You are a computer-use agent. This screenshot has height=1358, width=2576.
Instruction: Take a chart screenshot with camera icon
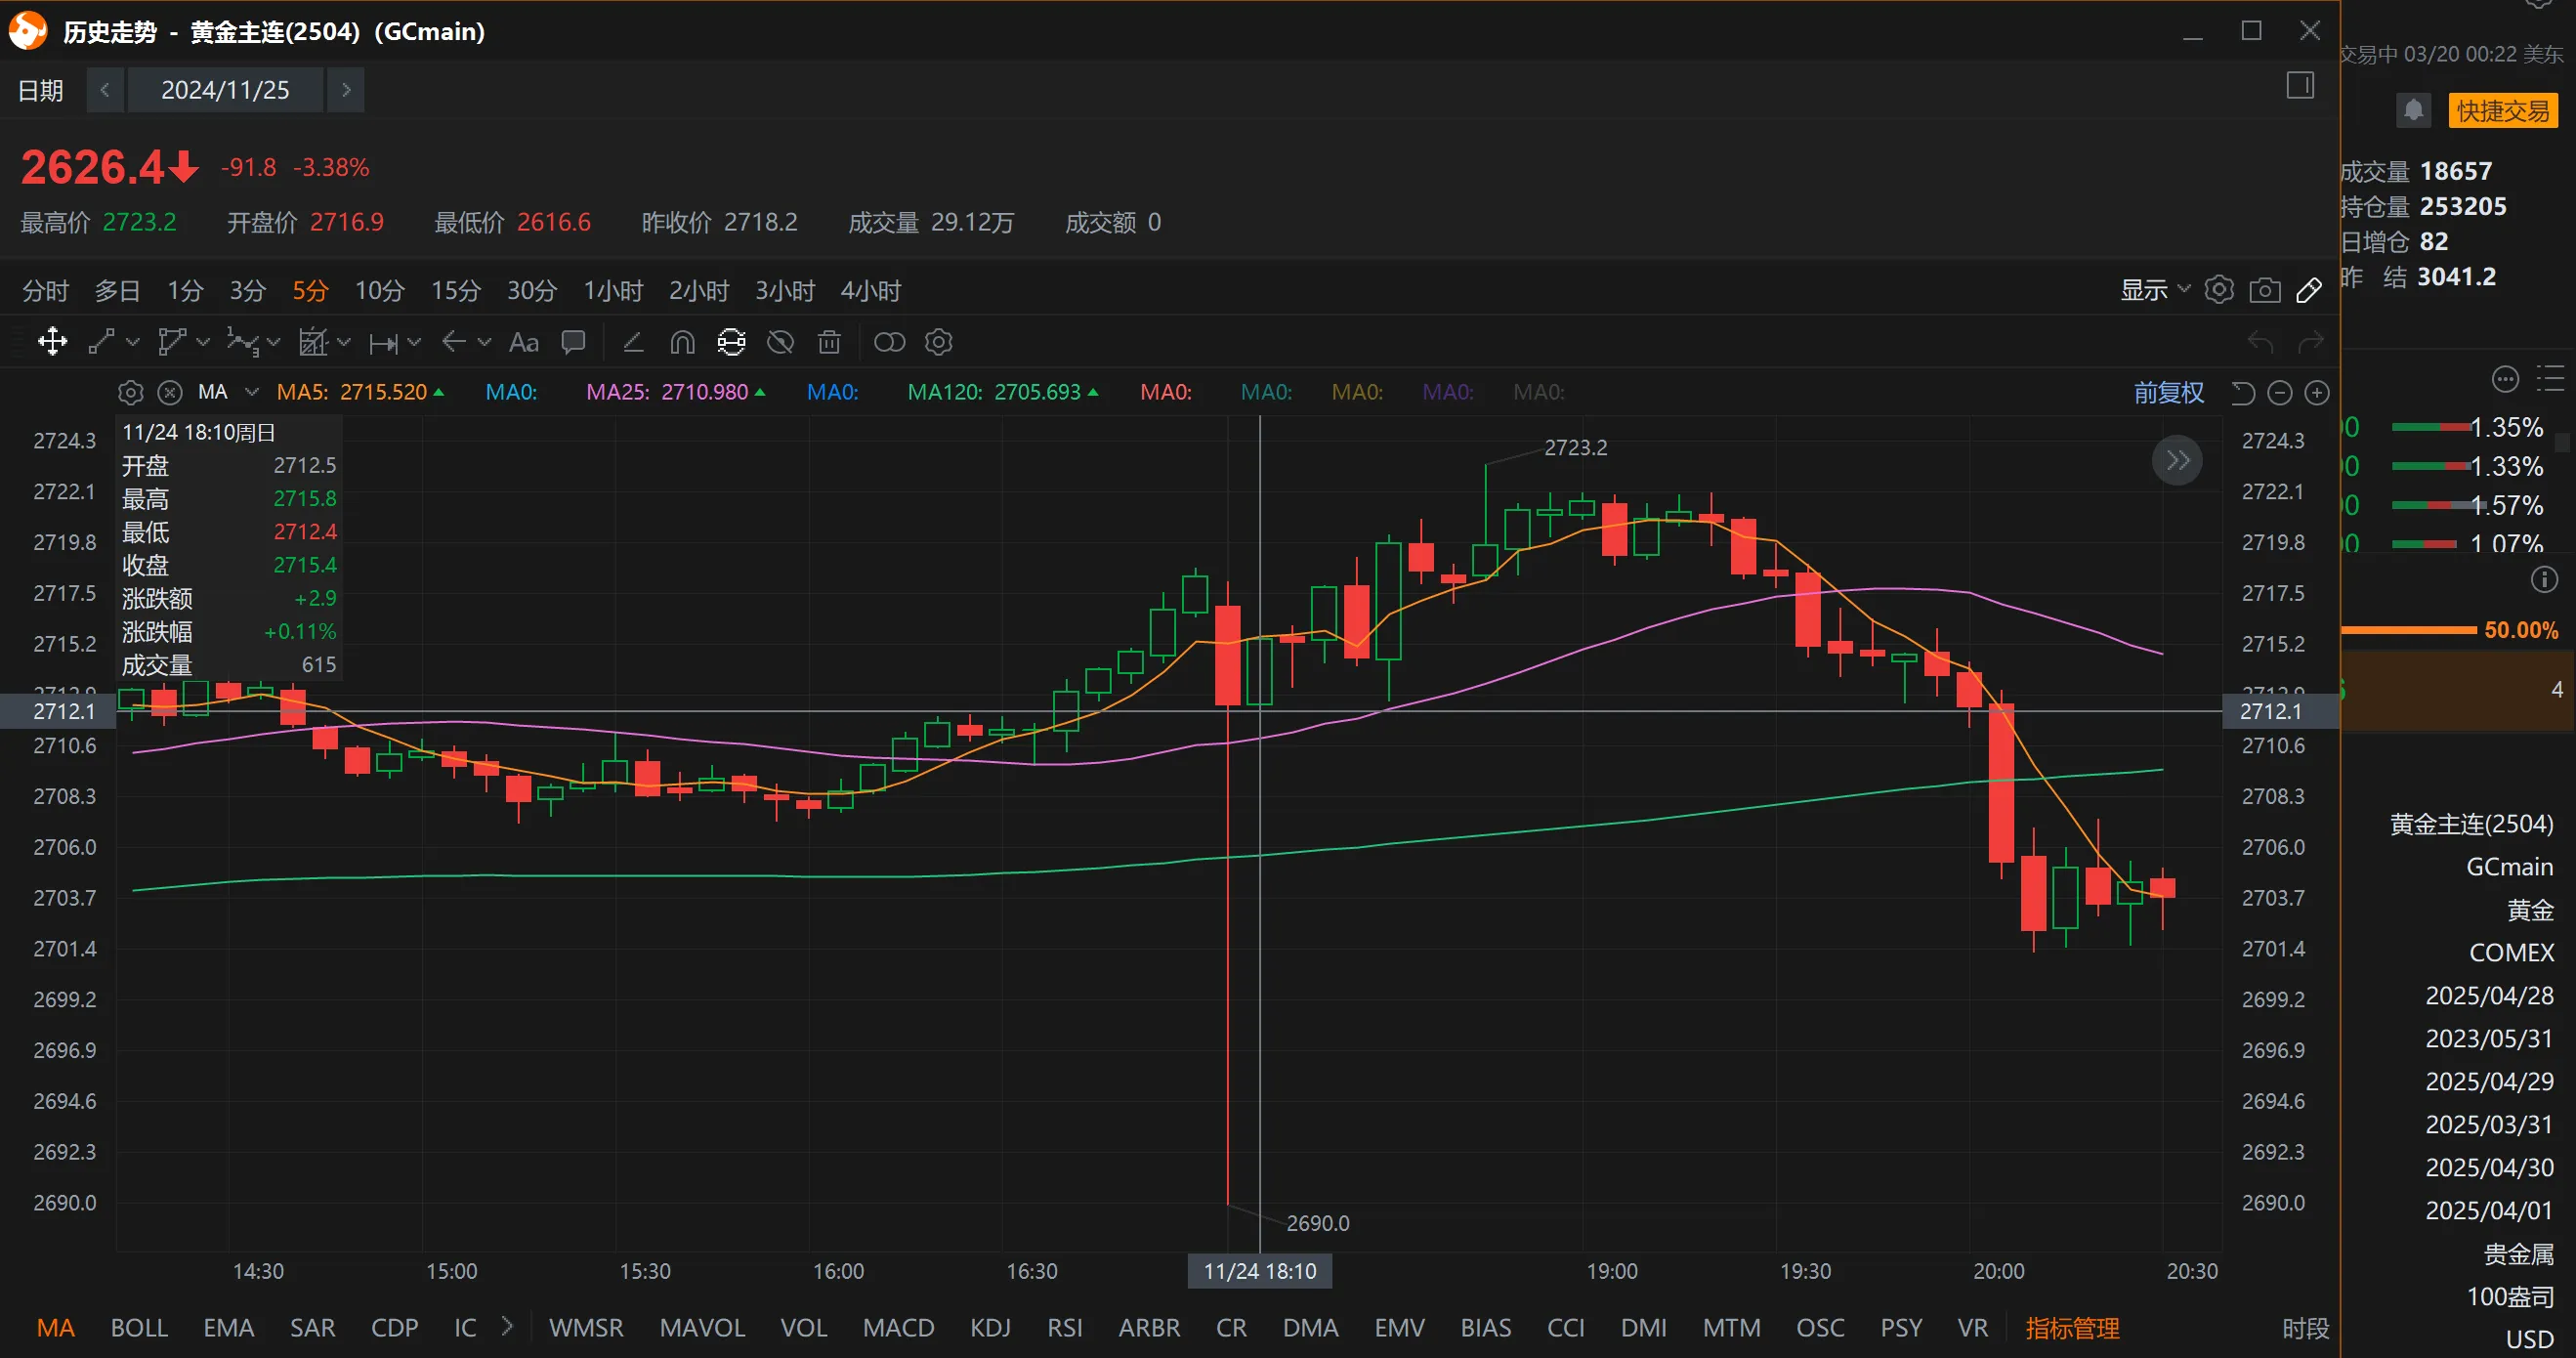tap(2265, 290)
